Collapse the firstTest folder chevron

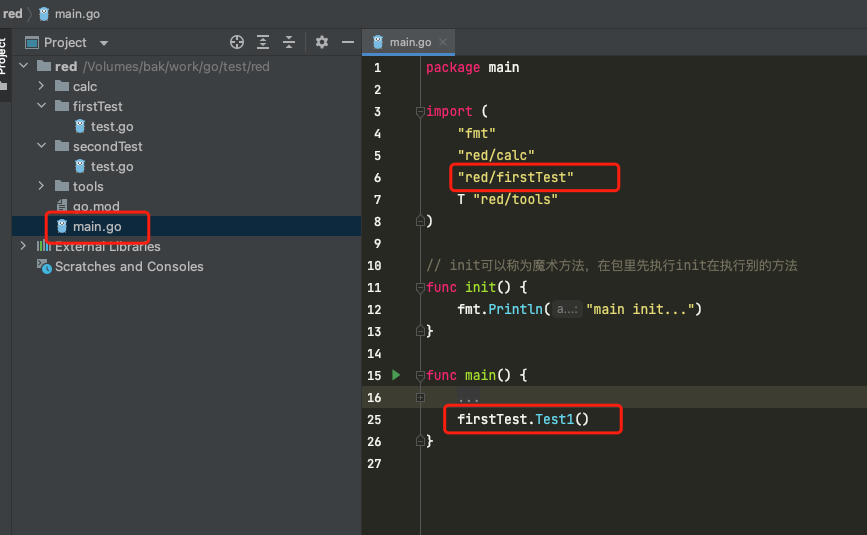[x=41, y=106]
